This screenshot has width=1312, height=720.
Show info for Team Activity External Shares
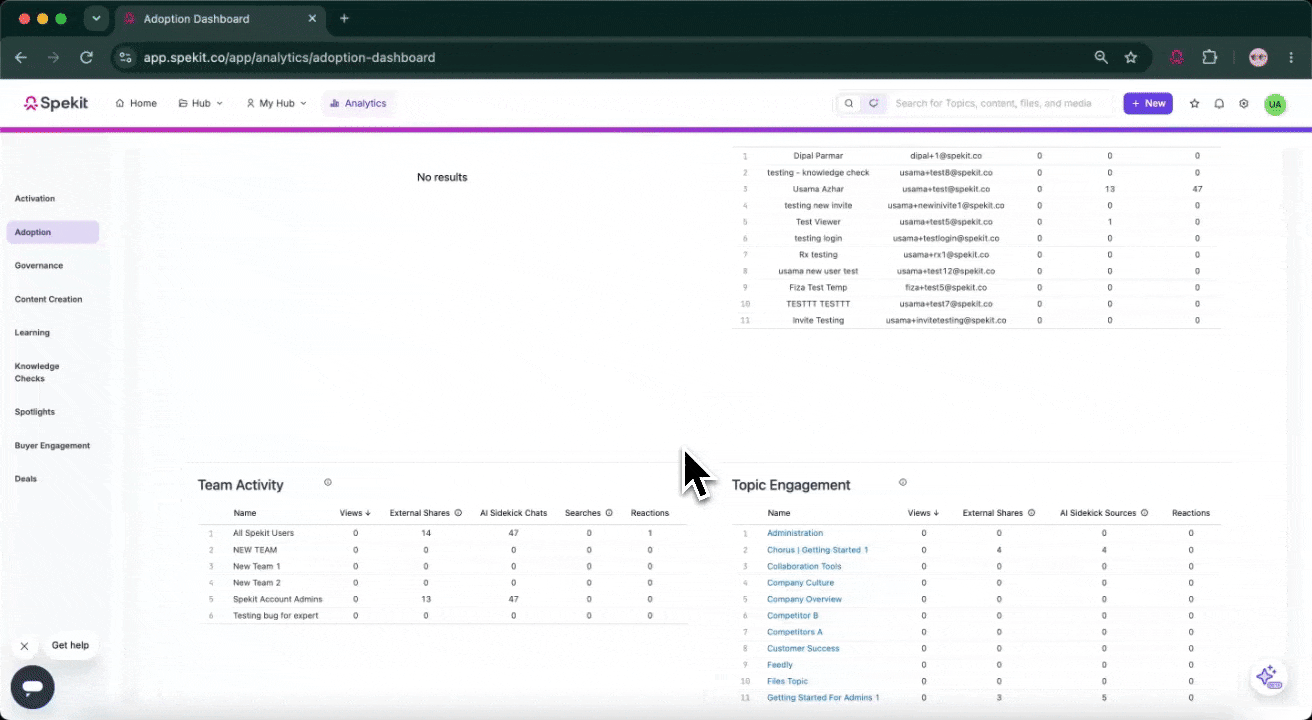coord(458,513)
